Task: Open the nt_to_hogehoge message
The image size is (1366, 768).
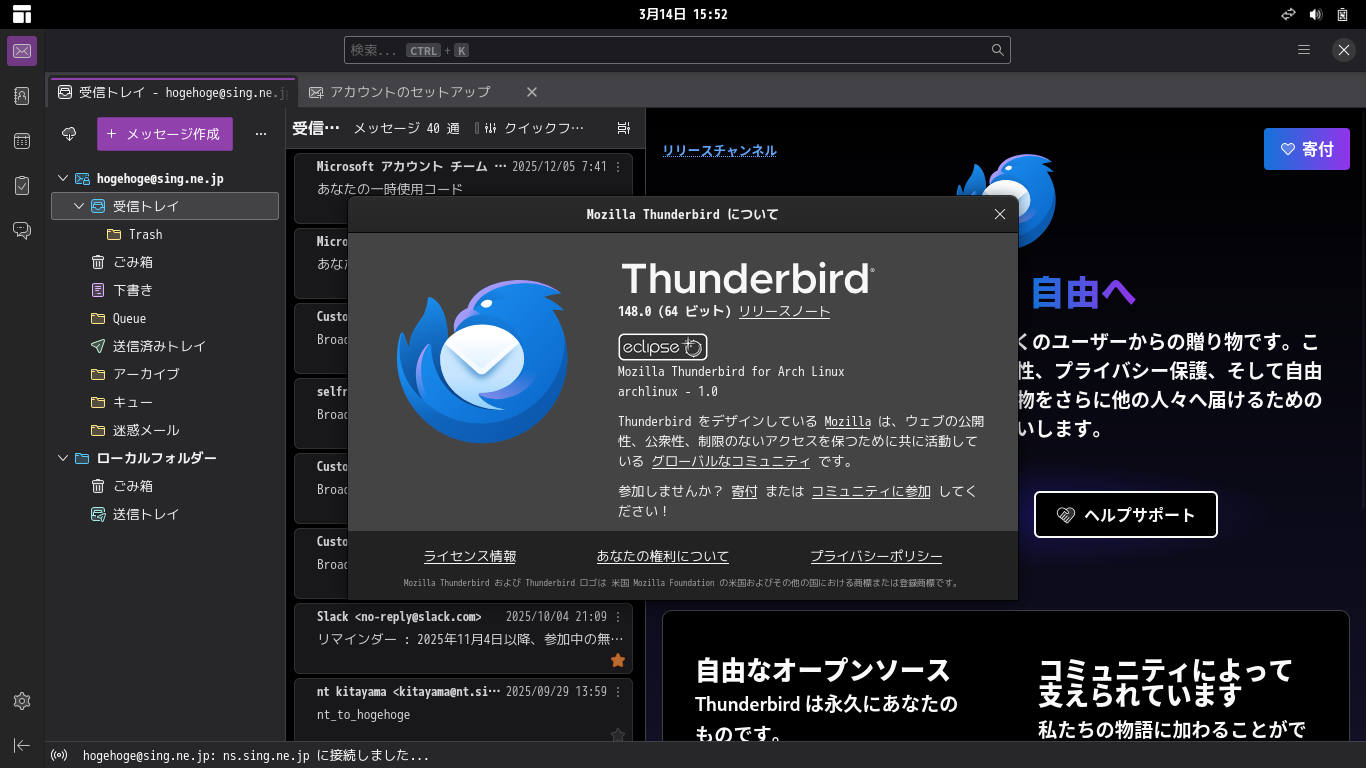Action: 463,710
